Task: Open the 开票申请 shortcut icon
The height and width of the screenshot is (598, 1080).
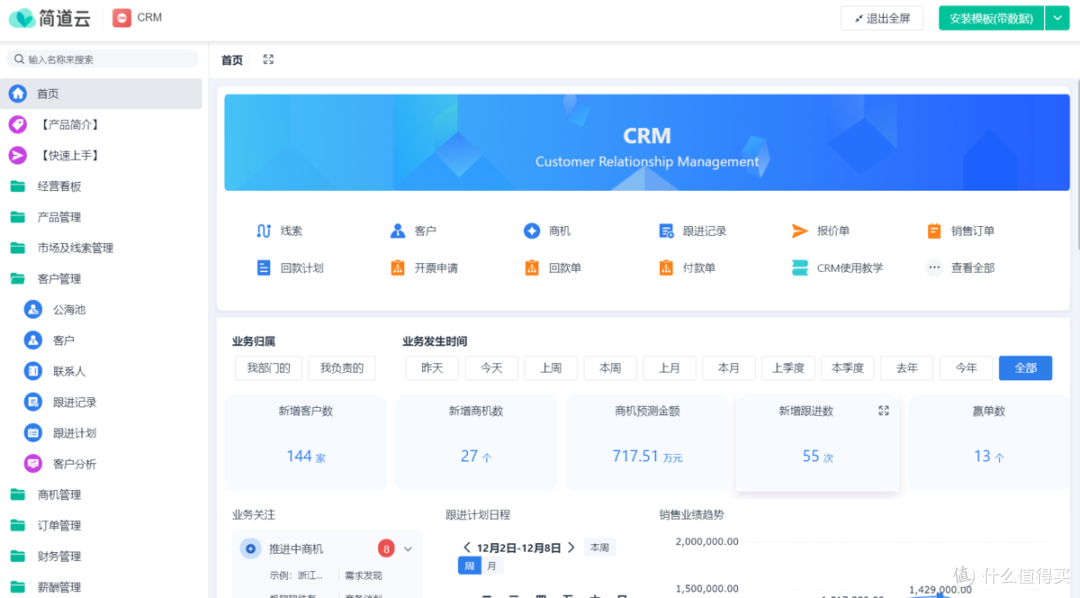Action: (x=397, y=268)
